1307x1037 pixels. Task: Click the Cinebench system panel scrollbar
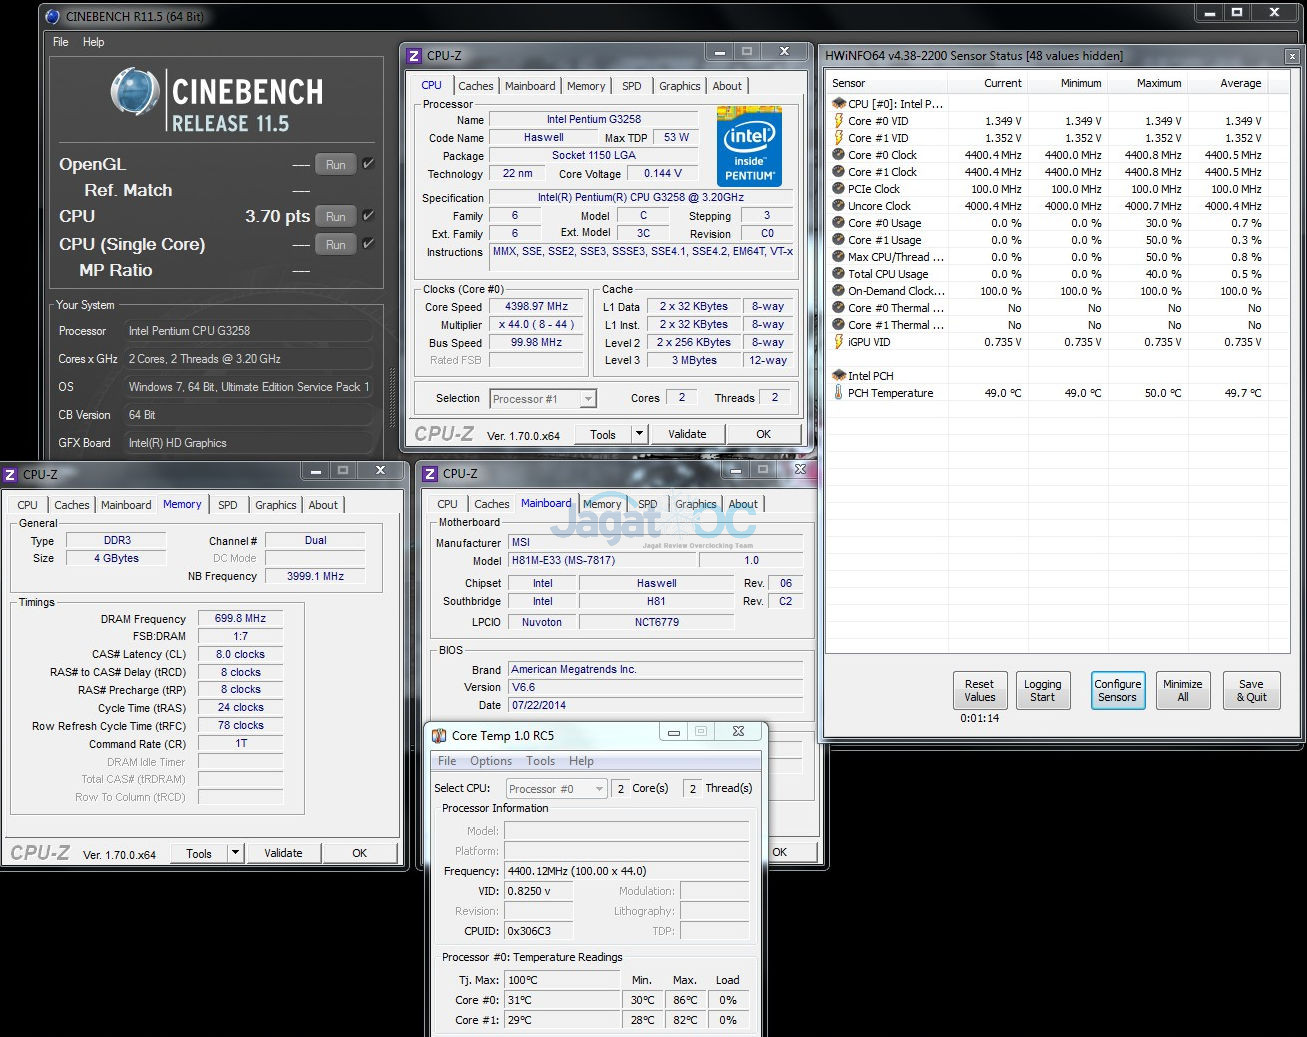pos(392,380)
